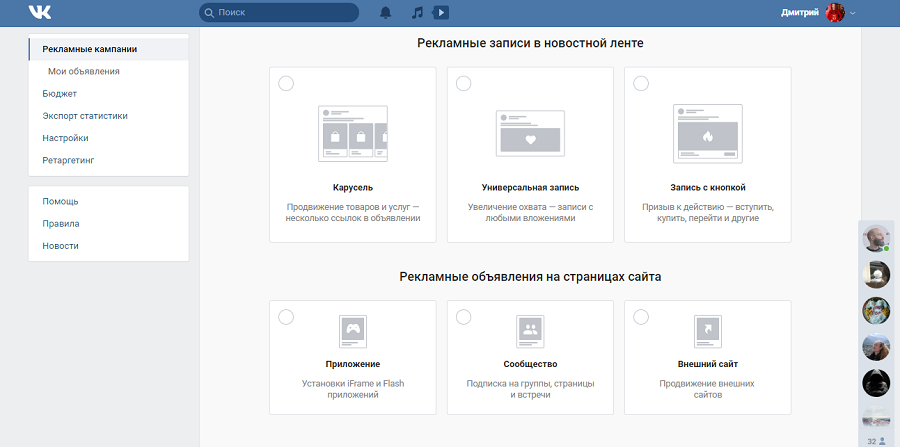Open first online contact avatar
Image resolution: width=900 pixels, height=447 pixels.
876,238
